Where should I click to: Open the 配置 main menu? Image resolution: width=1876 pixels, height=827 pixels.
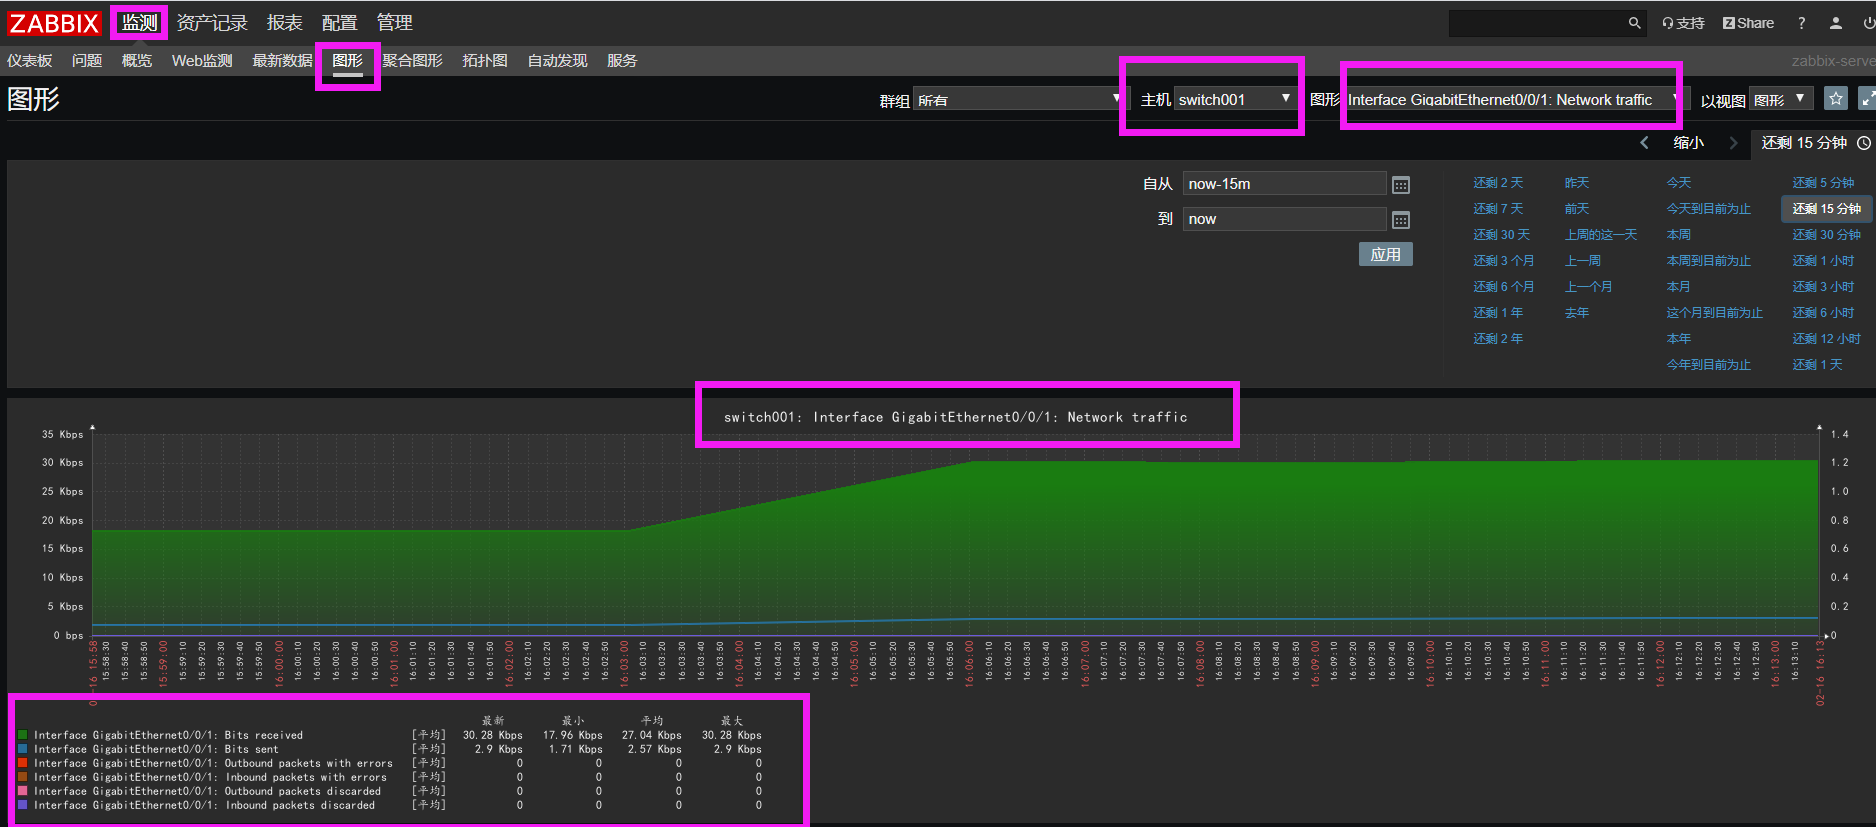[339, 22]
